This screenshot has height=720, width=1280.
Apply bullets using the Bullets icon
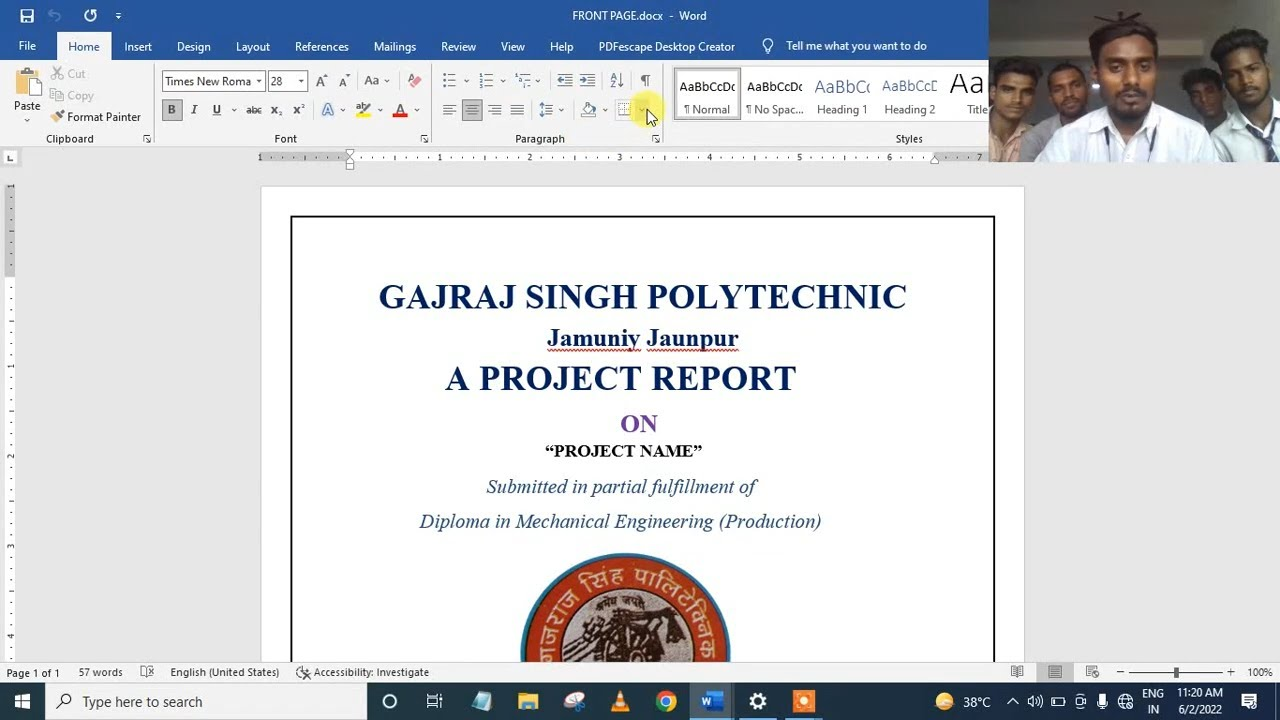448,80
